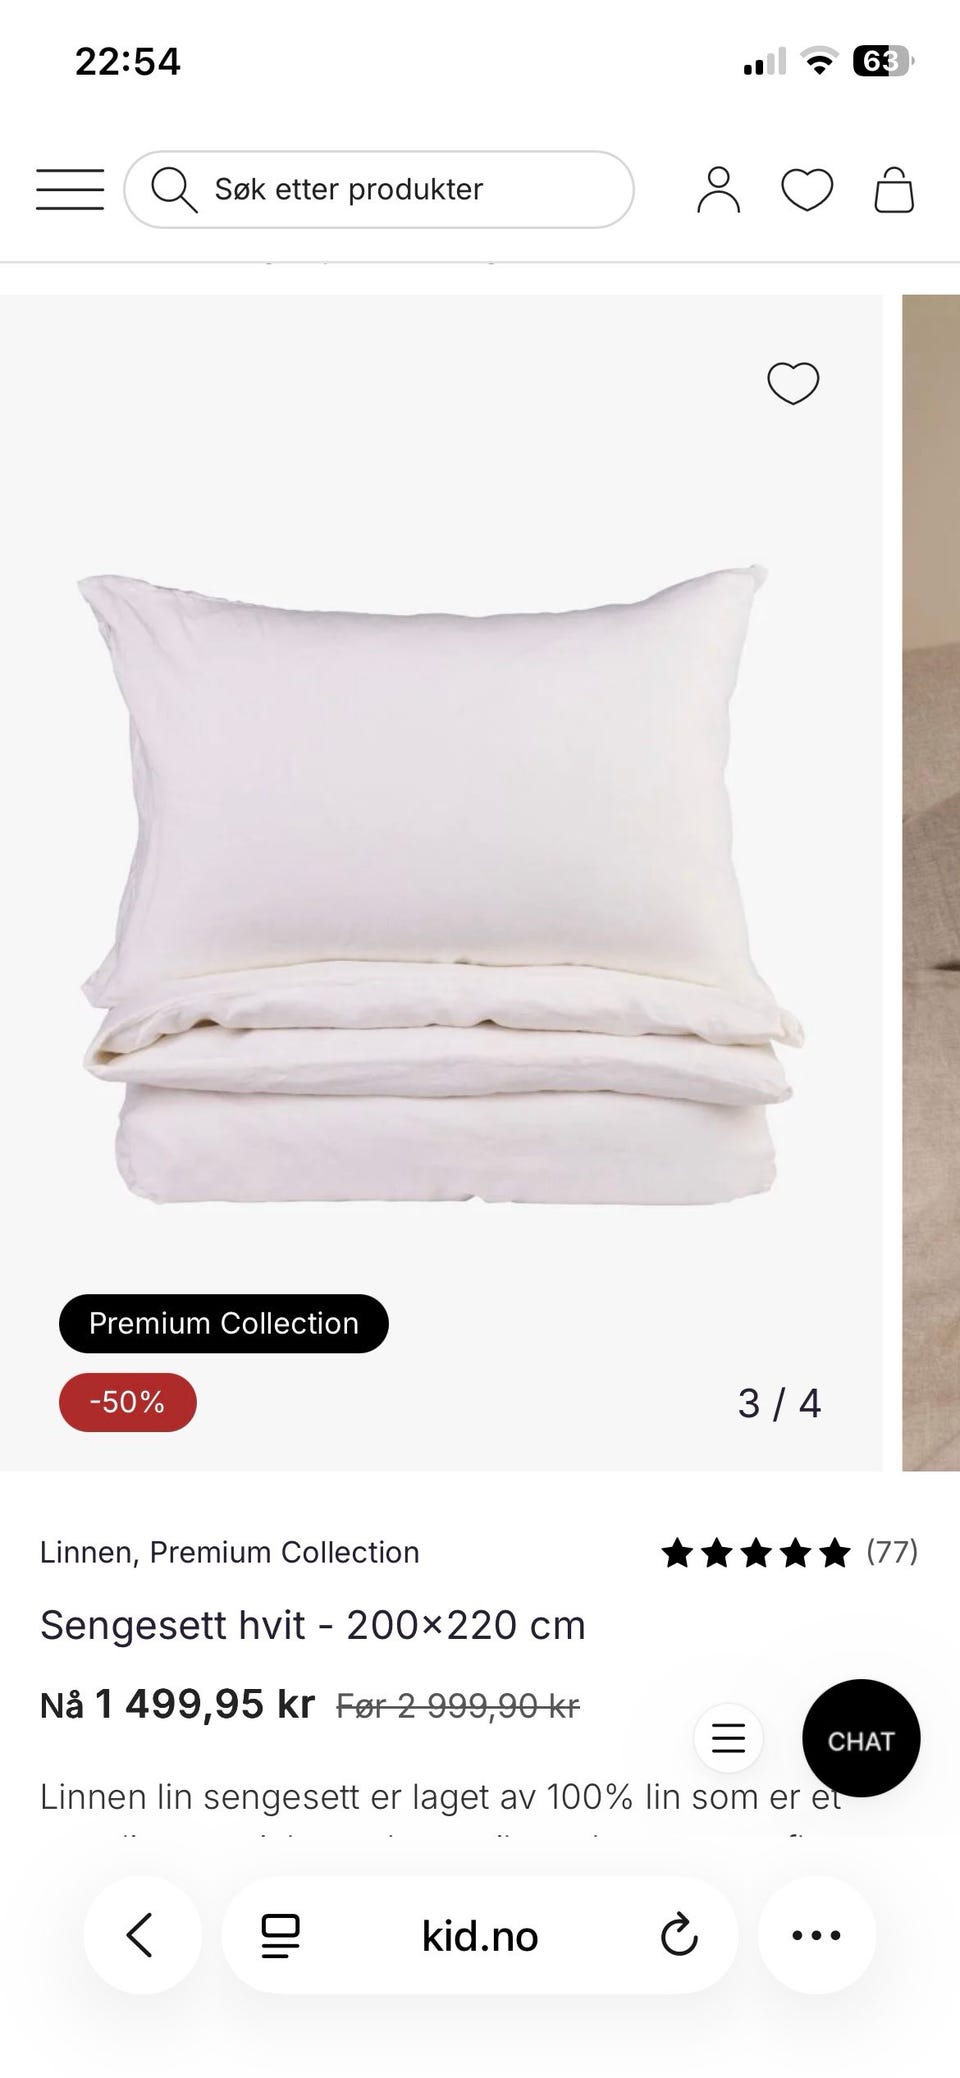Screen dimensions: 960x2078
Task: Open Linnen, Premium Collection brand link
Action: [x=229, y=1552]
